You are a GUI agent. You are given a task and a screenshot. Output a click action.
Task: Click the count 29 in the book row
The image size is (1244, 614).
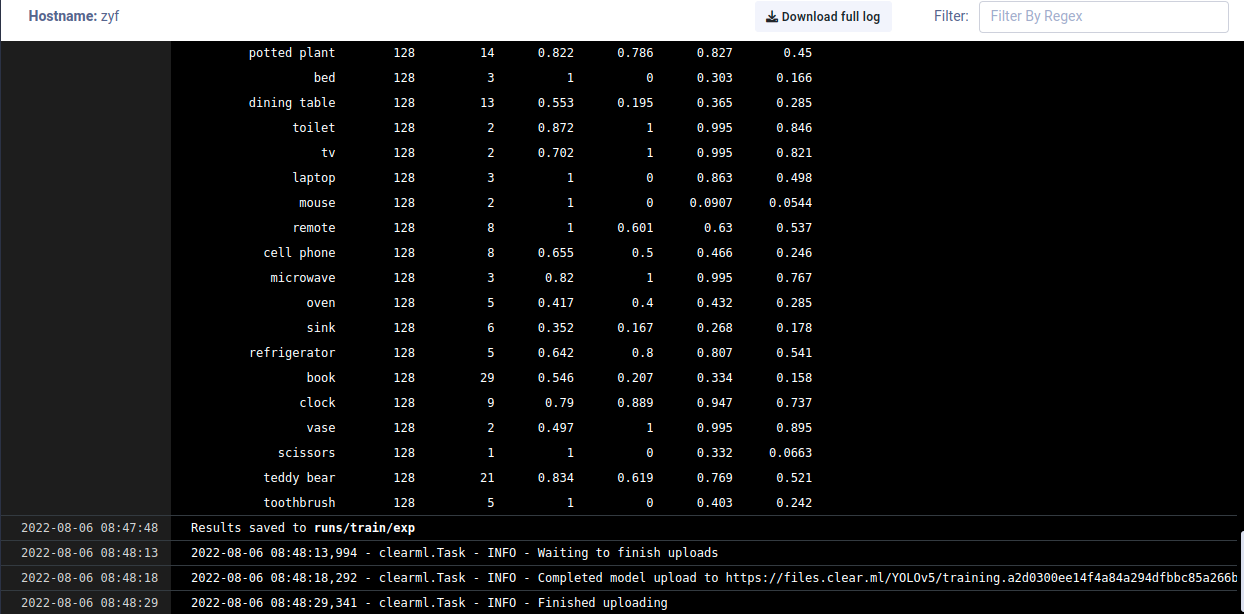(487, 378)
